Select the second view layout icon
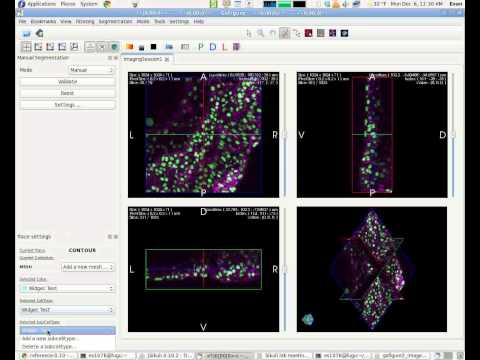Image resolution: width=480 pixels, height=360 pixels. [38, 47]
